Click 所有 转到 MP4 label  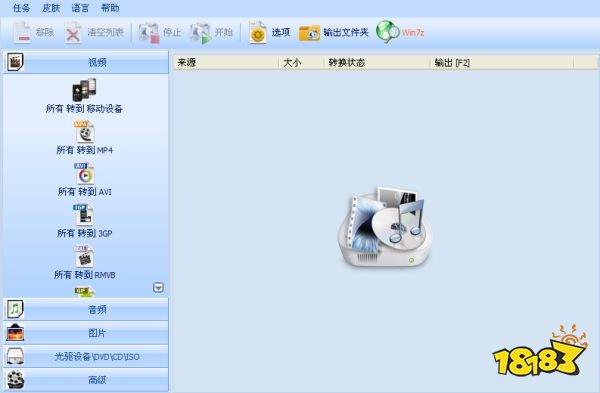pyautogui.click(x=84, y=150)
